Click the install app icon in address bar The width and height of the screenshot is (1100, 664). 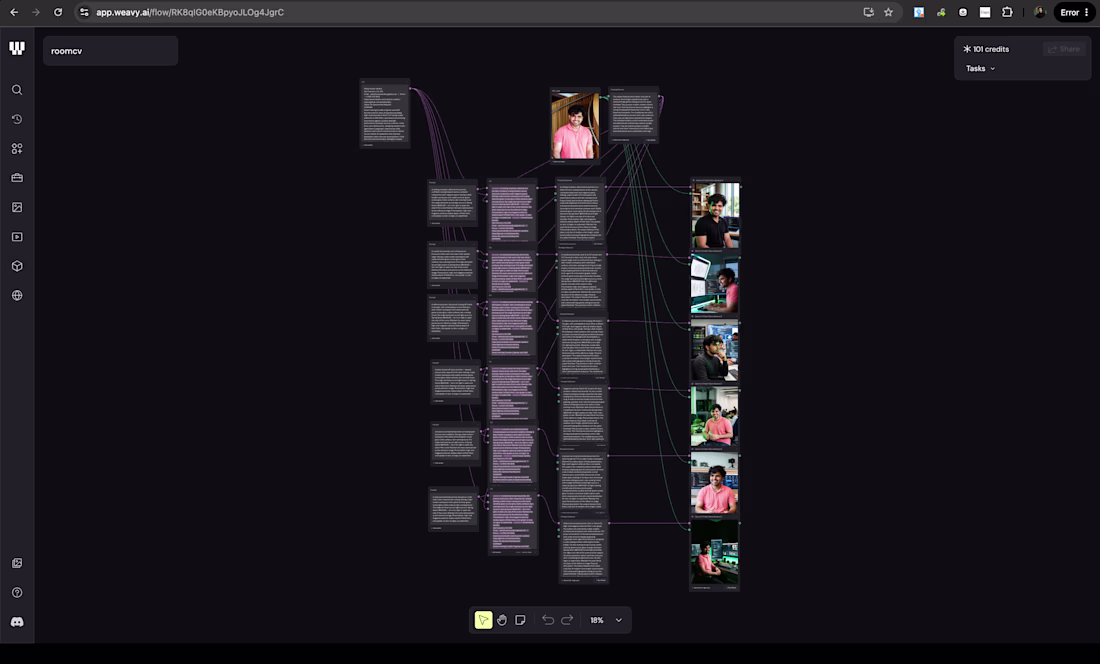click(x=868, y=12)
